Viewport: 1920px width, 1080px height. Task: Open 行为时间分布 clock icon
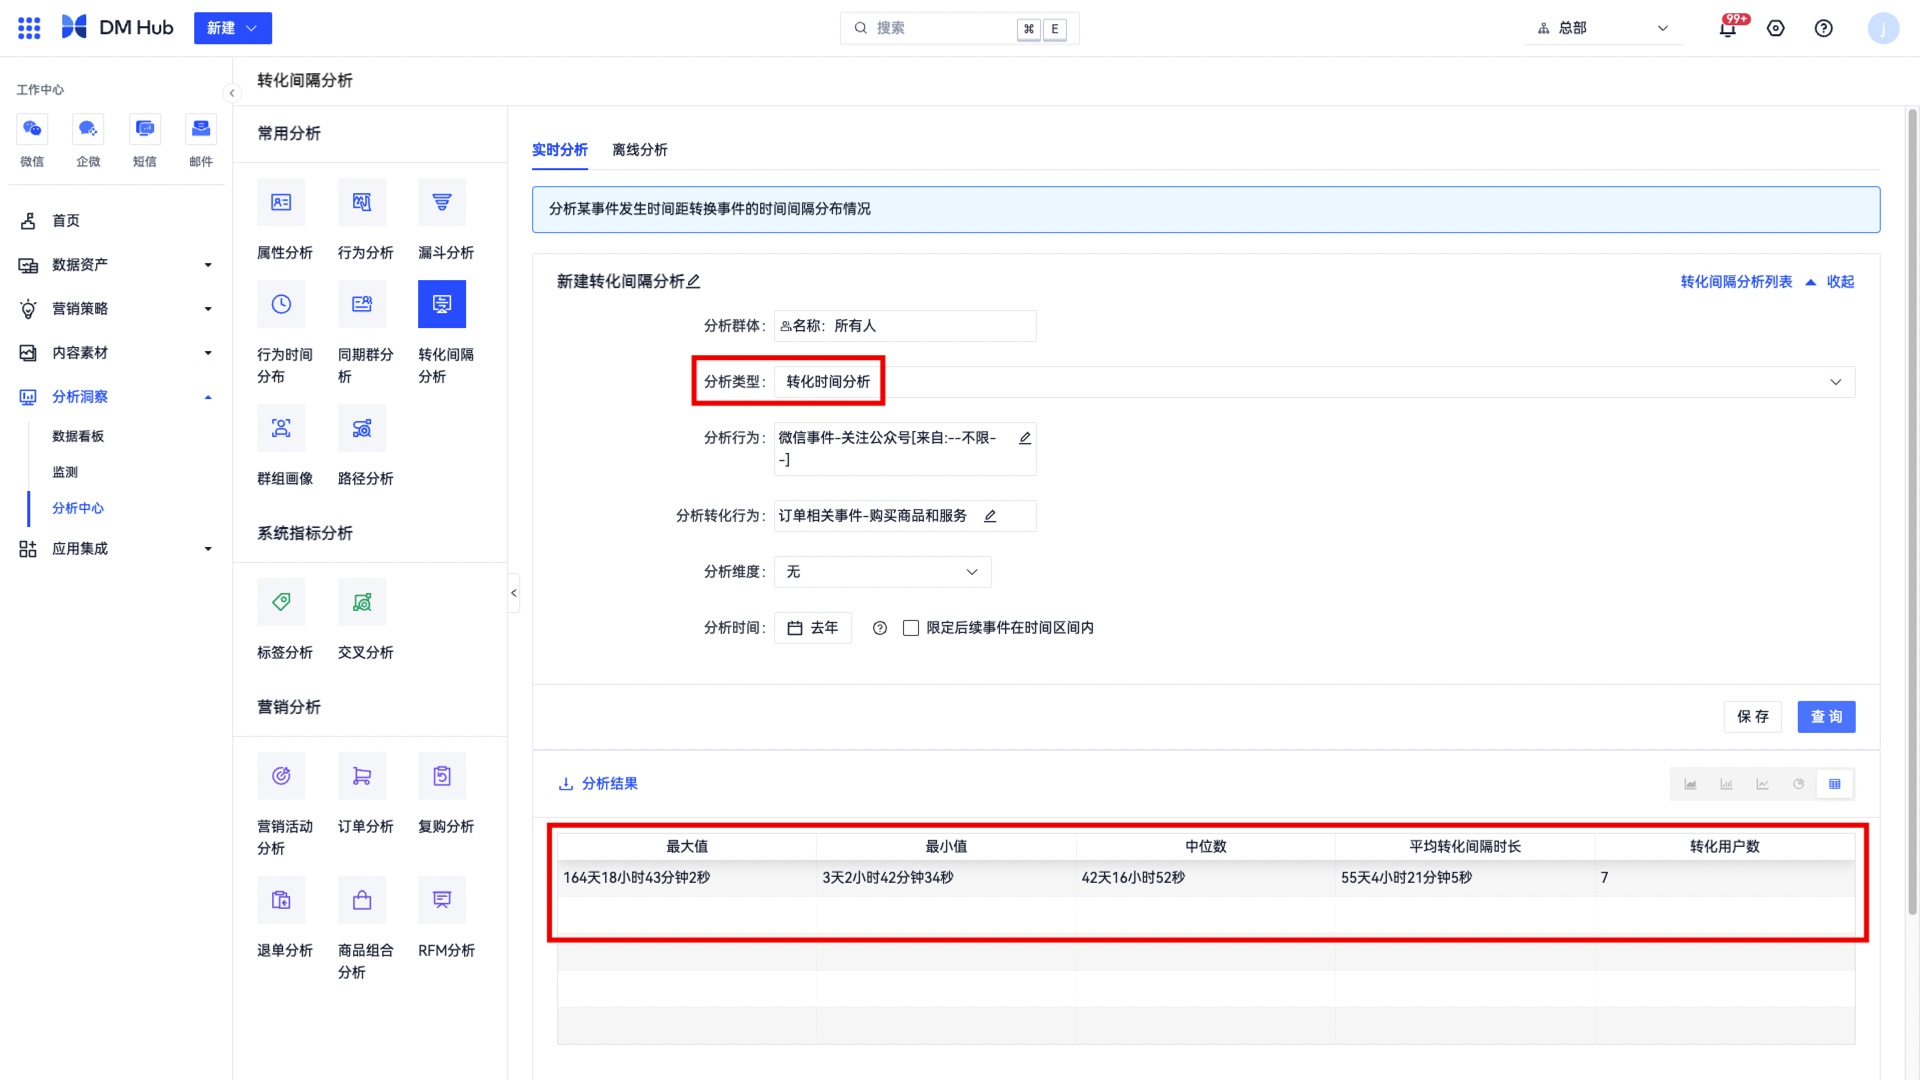(x=281, y=304)
